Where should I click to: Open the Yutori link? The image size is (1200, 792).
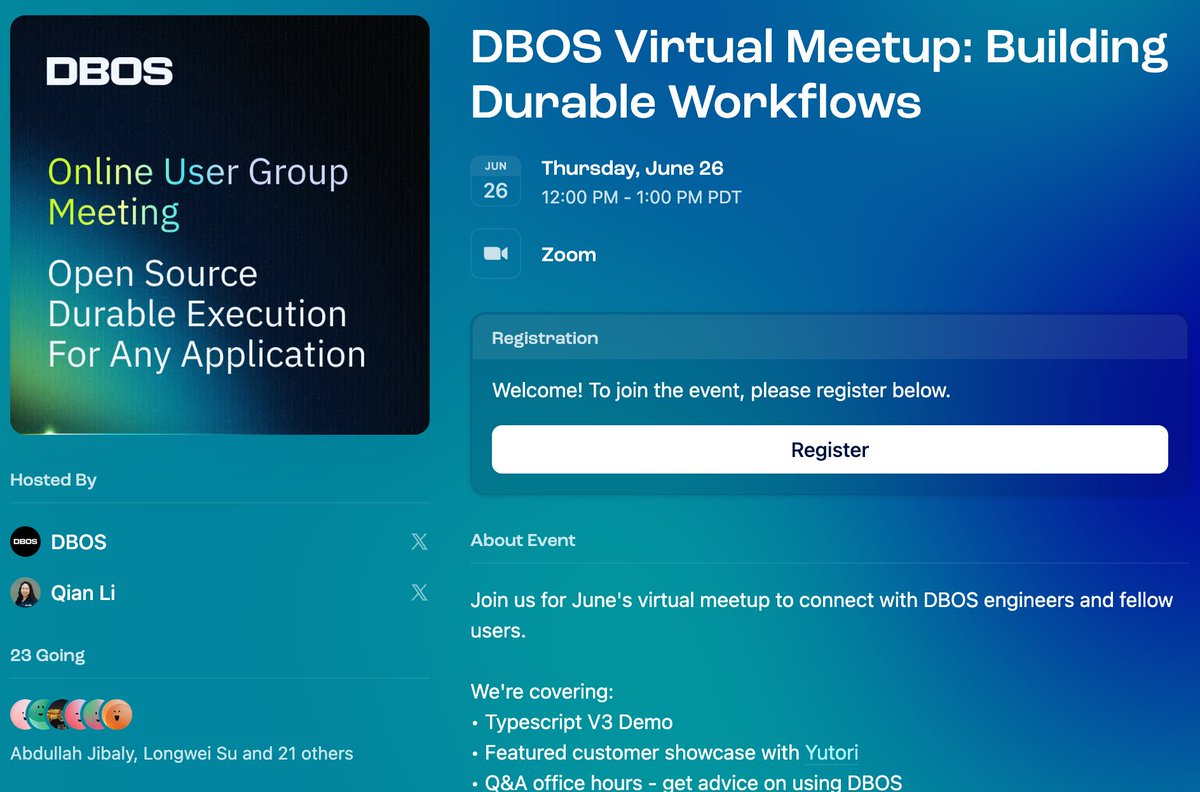pyautogui.click(x=831, y=752)
